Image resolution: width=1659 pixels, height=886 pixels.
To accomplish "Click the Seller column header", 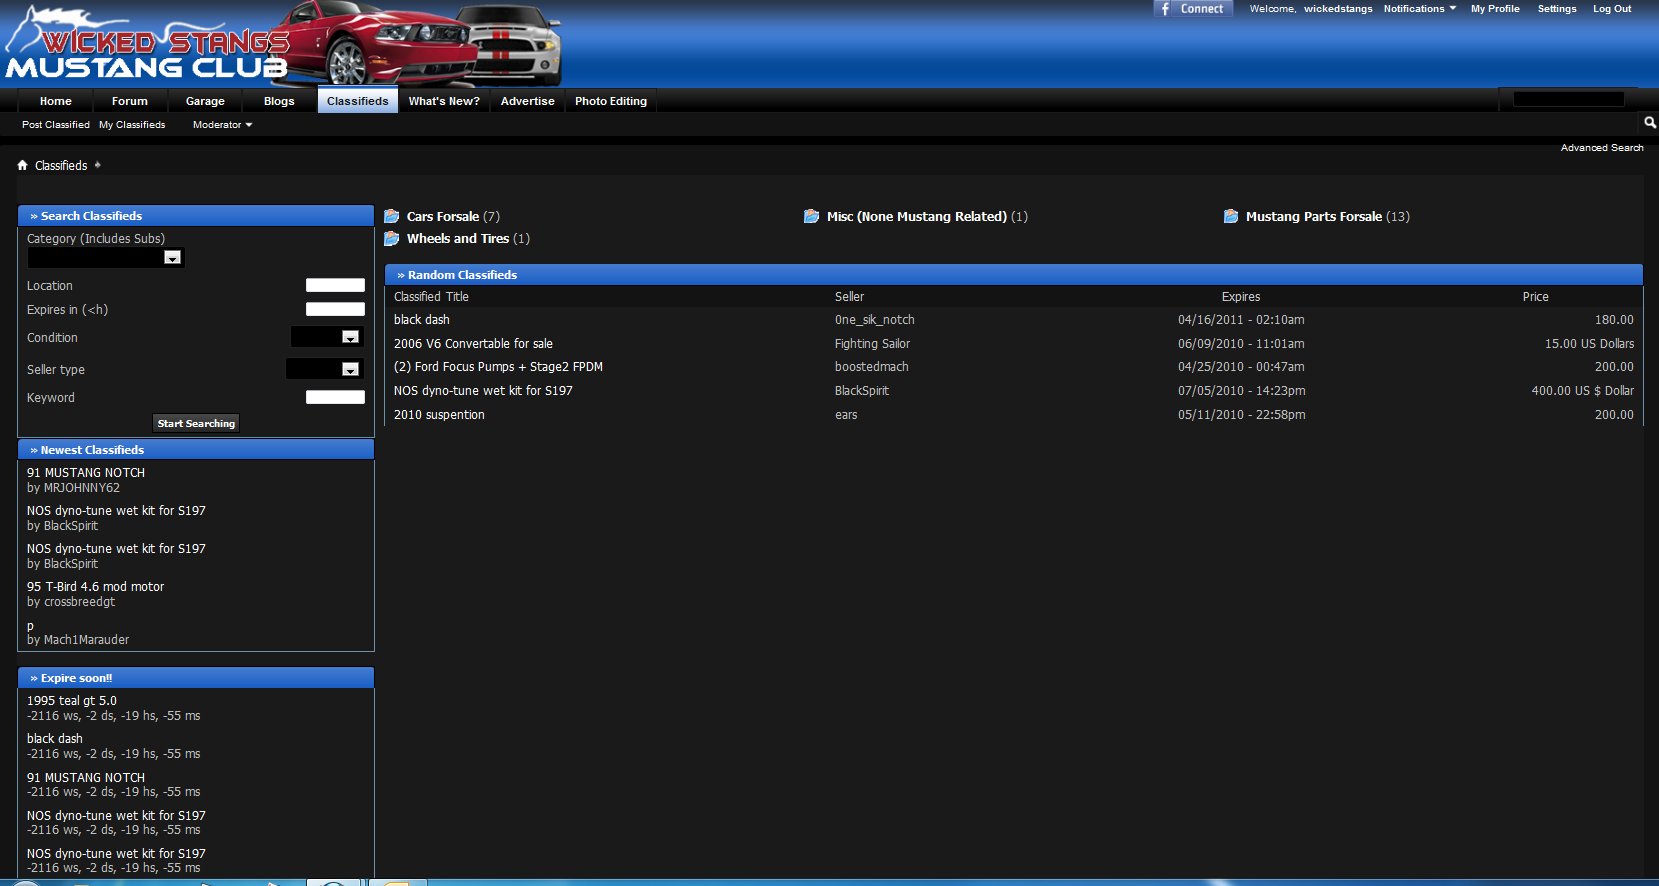I will click(x=849, y=297).
